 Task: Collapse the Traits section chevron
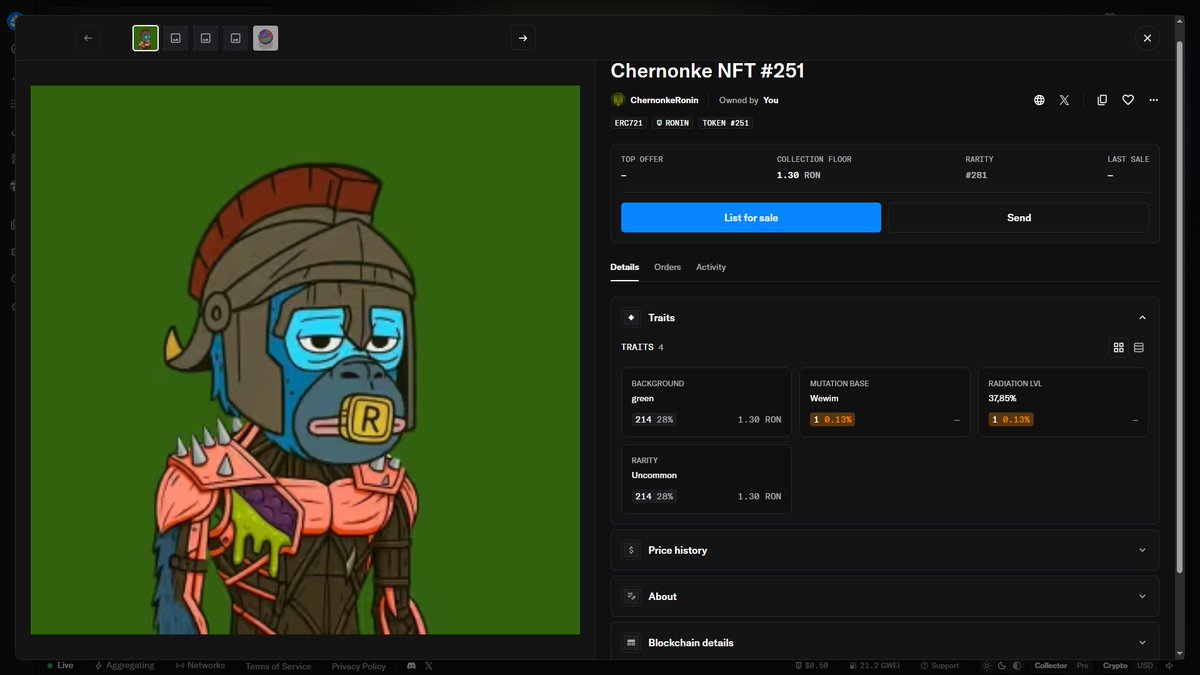(1142, 318)
